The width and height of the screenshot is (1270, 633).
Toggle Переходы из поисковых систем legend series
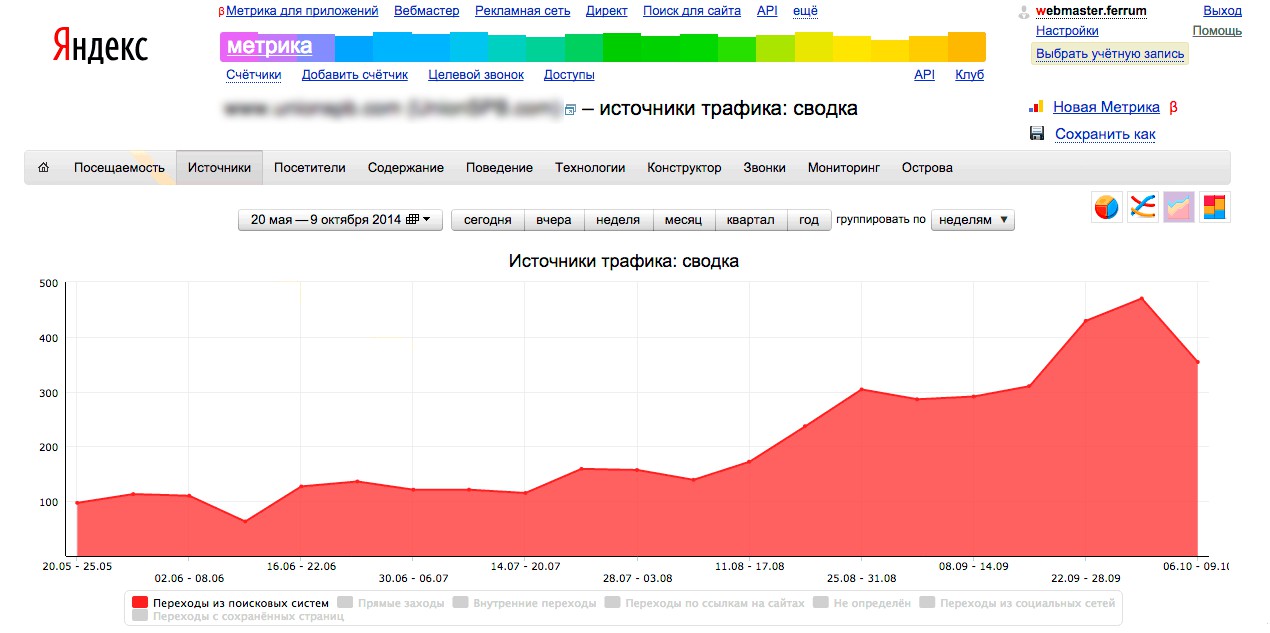229,603
